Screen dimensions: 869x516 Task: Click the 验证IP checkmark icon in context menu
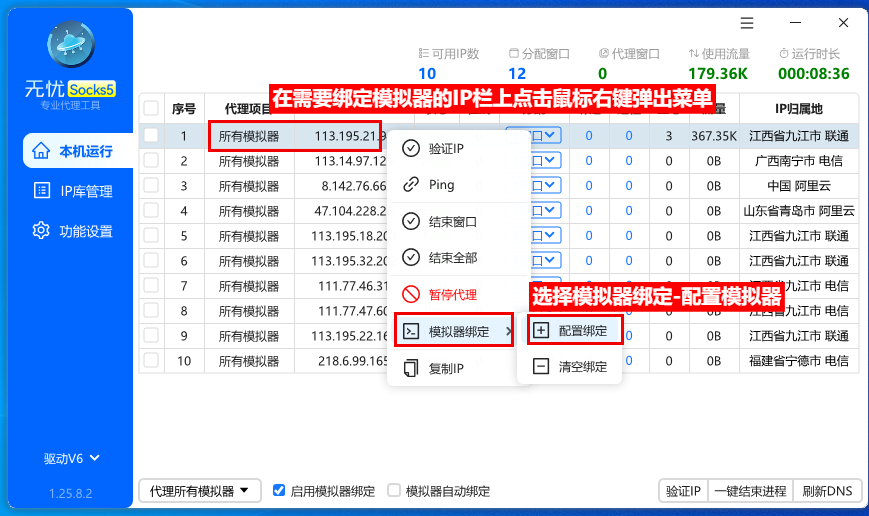[411, 149]
